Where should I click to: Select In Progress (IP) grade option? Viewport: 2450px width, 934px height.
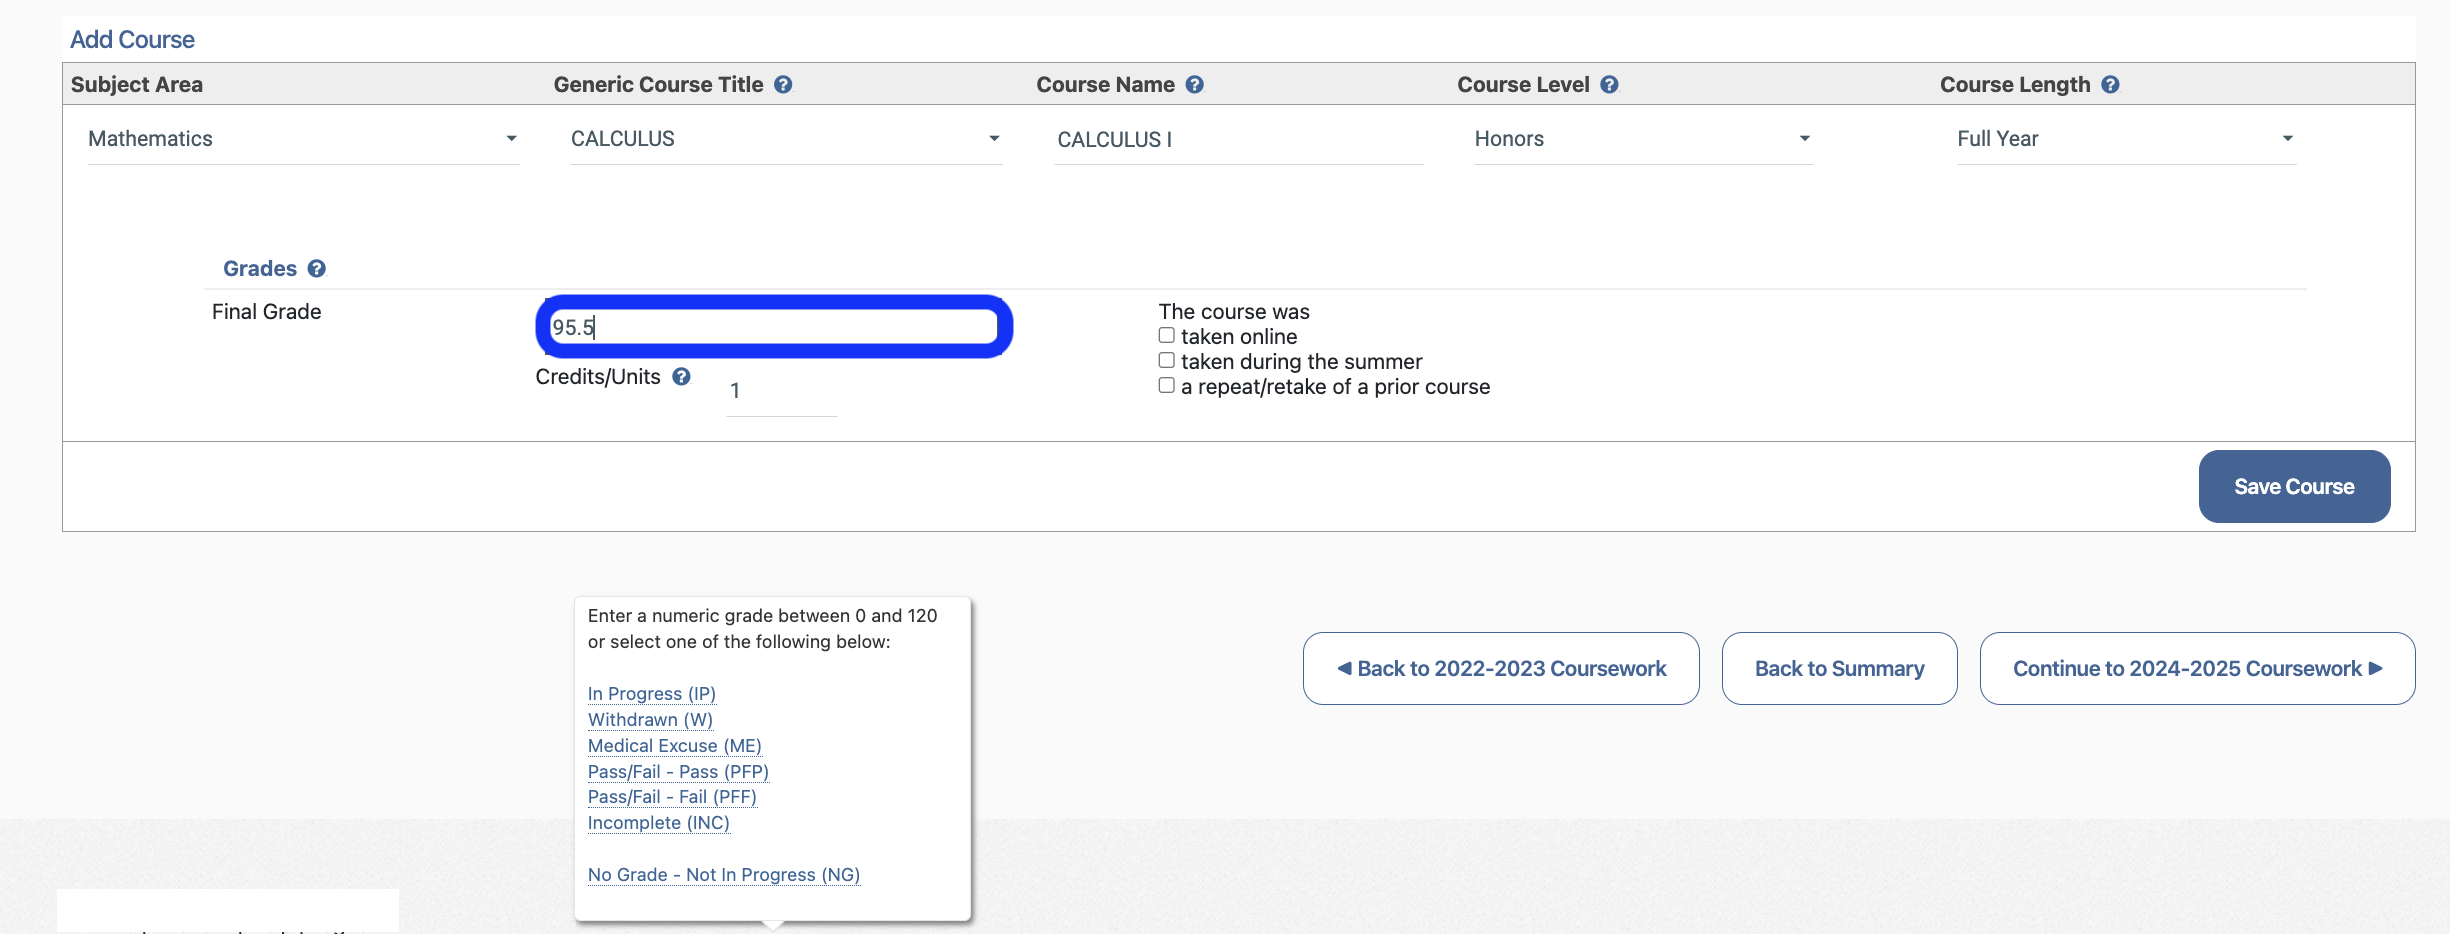click(x=652, y=694)
